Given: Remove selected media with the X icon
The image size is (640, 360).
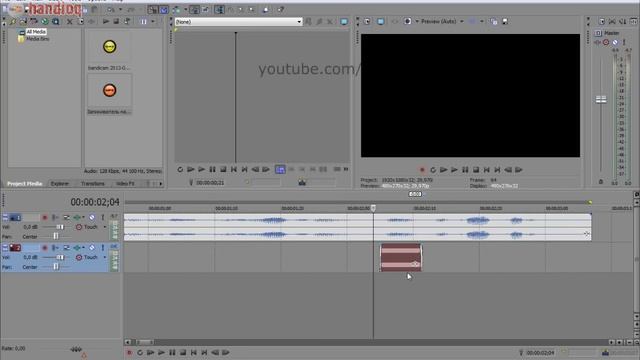Looking at the screenshot, I should coord(69,21).
